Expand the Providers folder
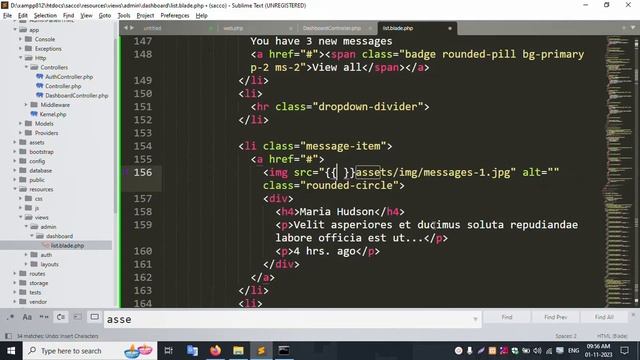640x360 pixels. tap(20, 133)
